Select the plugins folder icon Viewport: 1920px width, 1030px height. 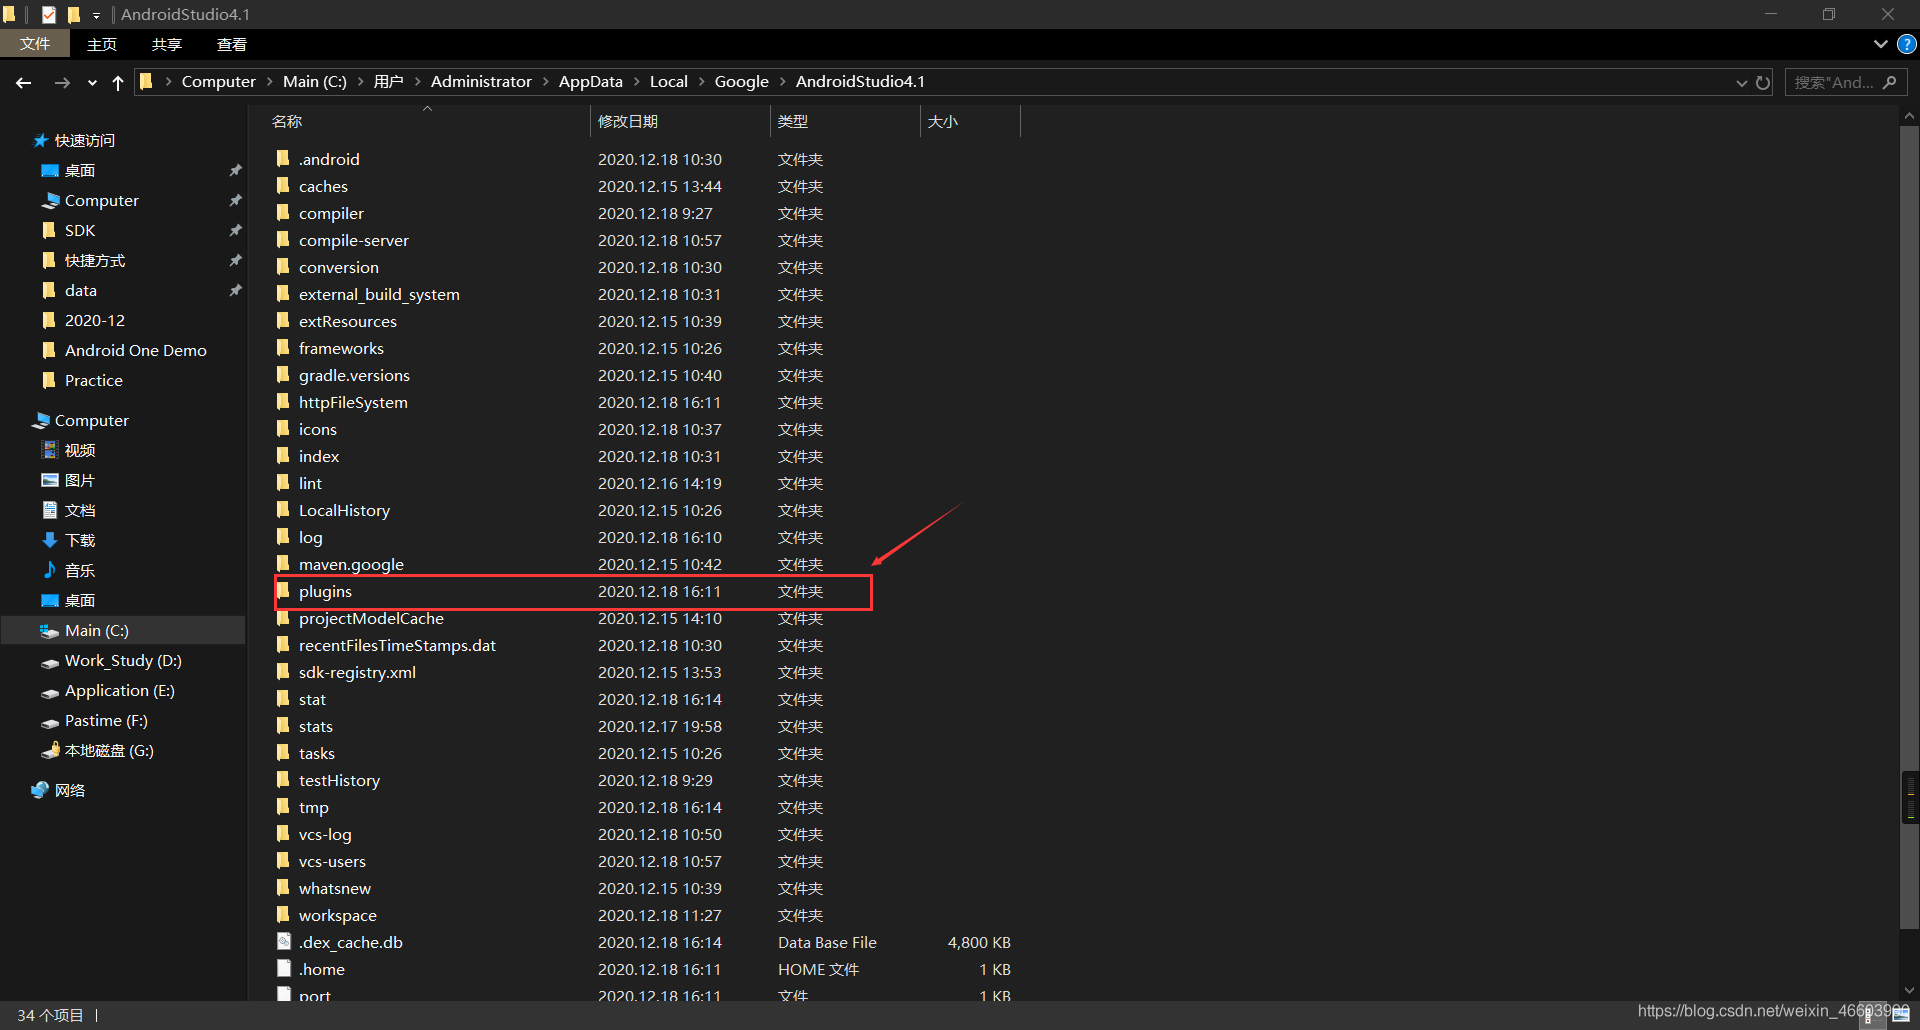283,590
